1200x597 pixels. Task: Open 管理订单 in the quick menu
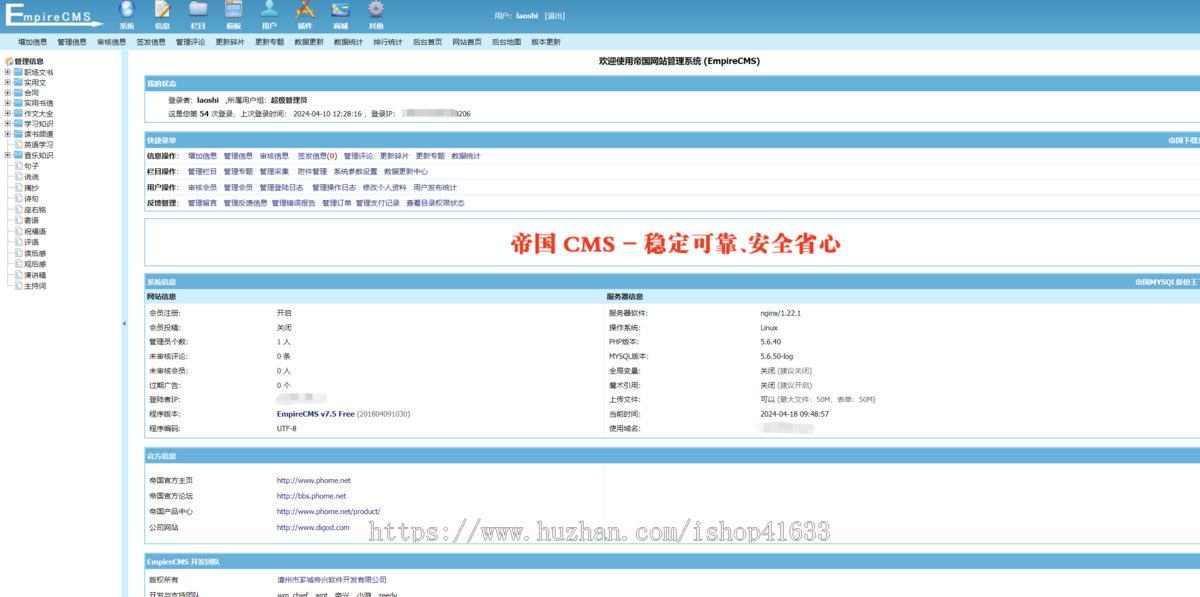point(337,203)
